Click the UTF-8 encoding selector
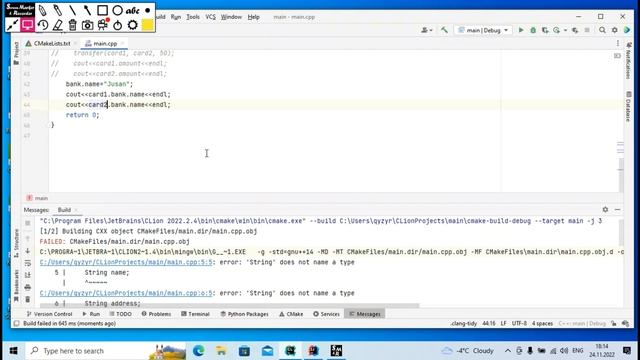The image size is (640, 360). [x=519, y=323]
